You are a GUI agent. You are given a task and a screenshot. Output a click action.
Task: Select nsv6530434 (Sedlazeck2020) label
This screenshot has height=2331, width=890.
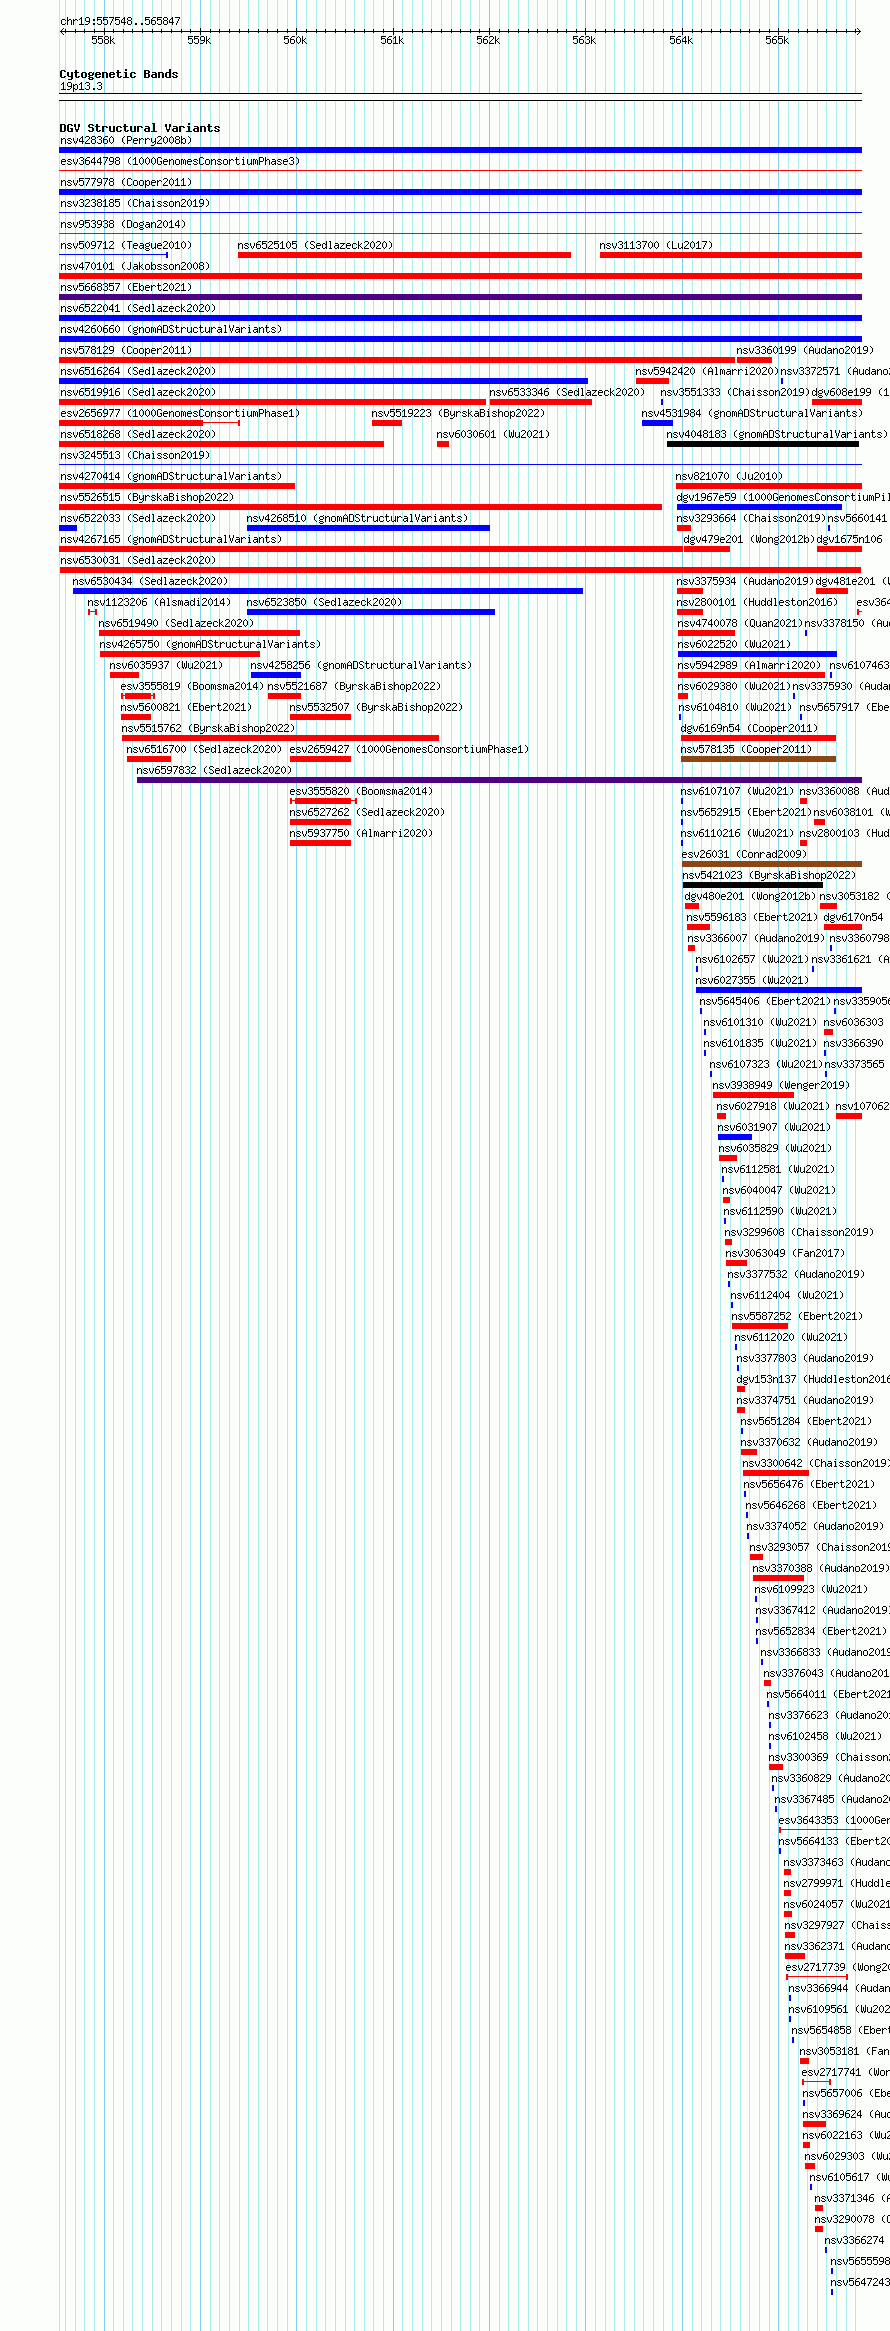(x=150, y=582)
